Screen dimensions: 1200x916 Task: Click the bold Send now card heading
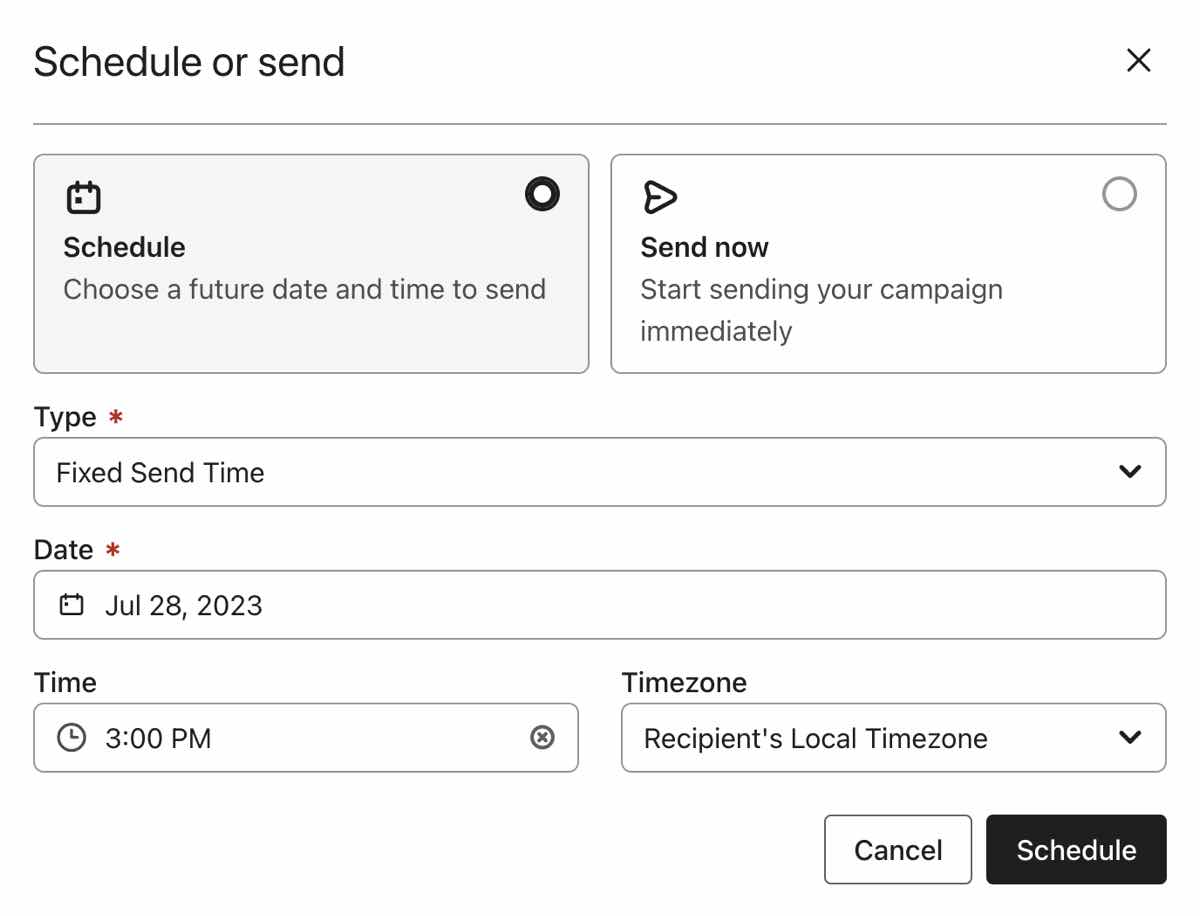coord(704,247)
